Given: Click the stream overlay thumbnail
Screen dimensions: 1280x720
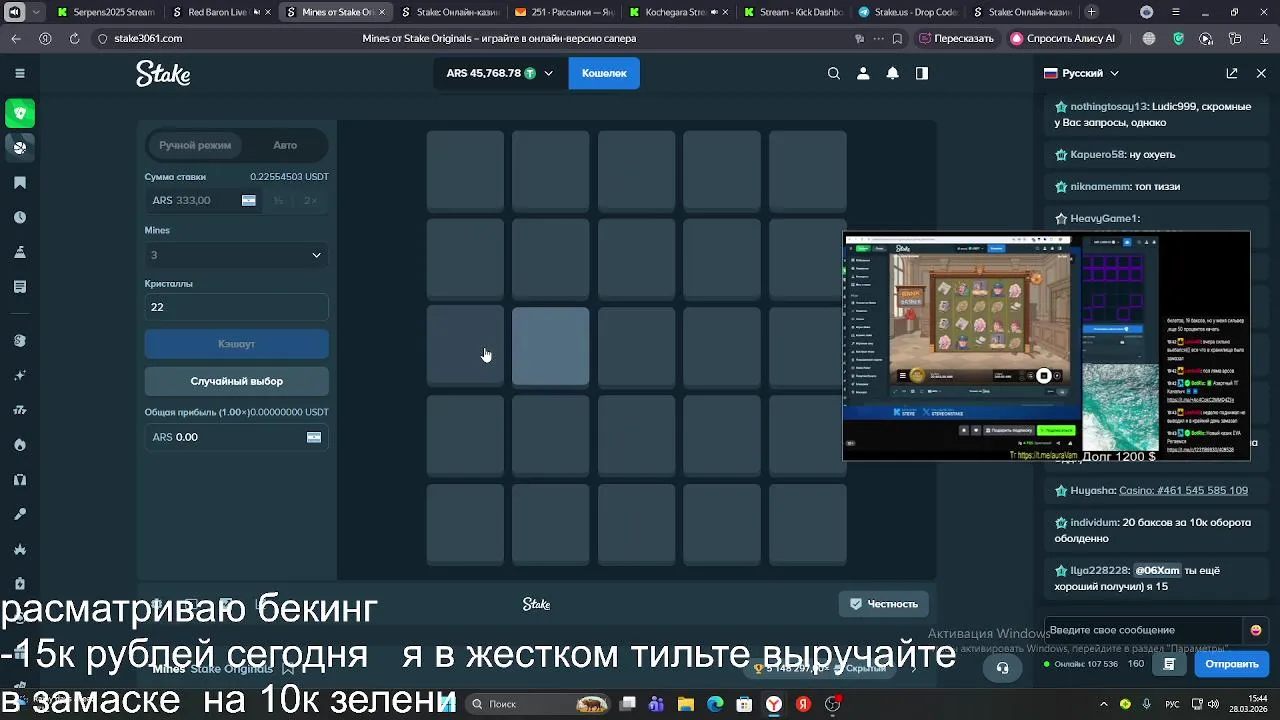Looking at the screenshot, I should (1046, 346).
